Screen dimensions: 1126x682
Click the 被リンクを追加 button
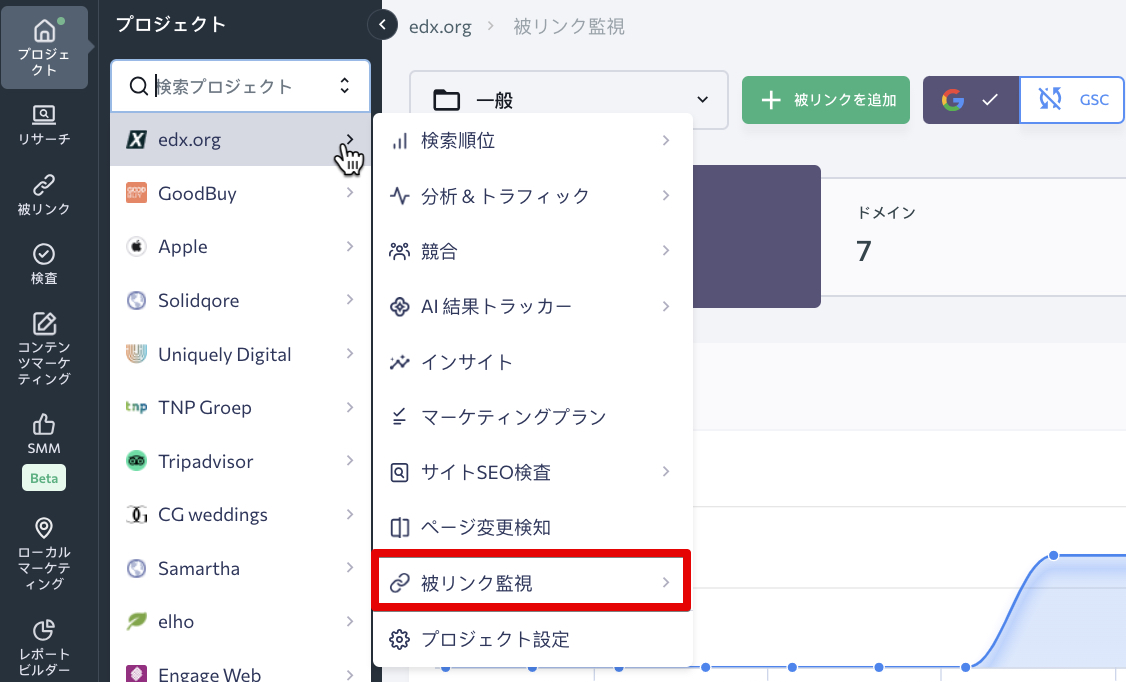826,100
